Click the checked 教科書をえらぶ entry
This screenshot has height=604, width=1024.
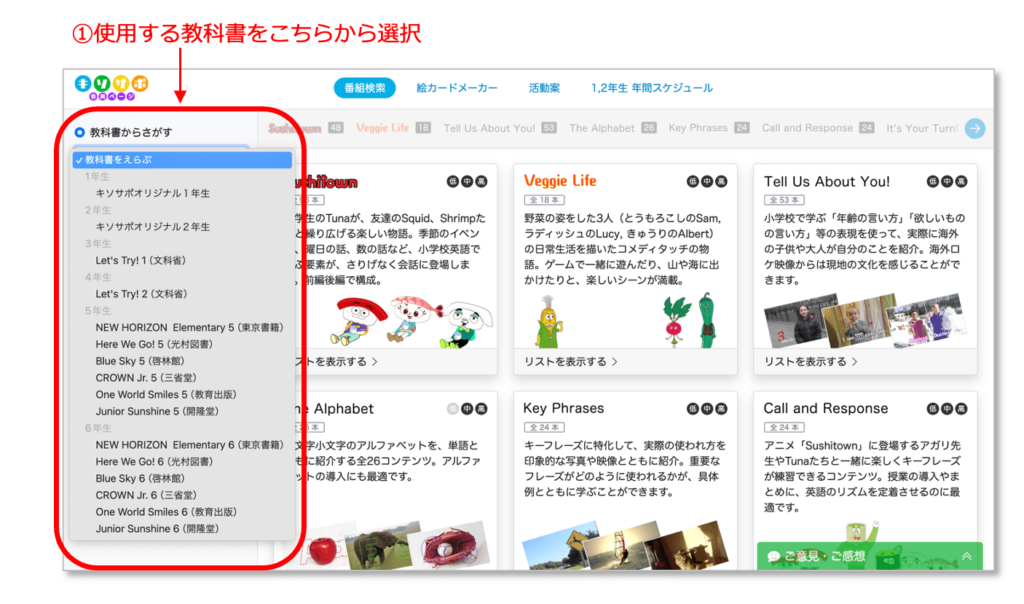tap(121, 158)
